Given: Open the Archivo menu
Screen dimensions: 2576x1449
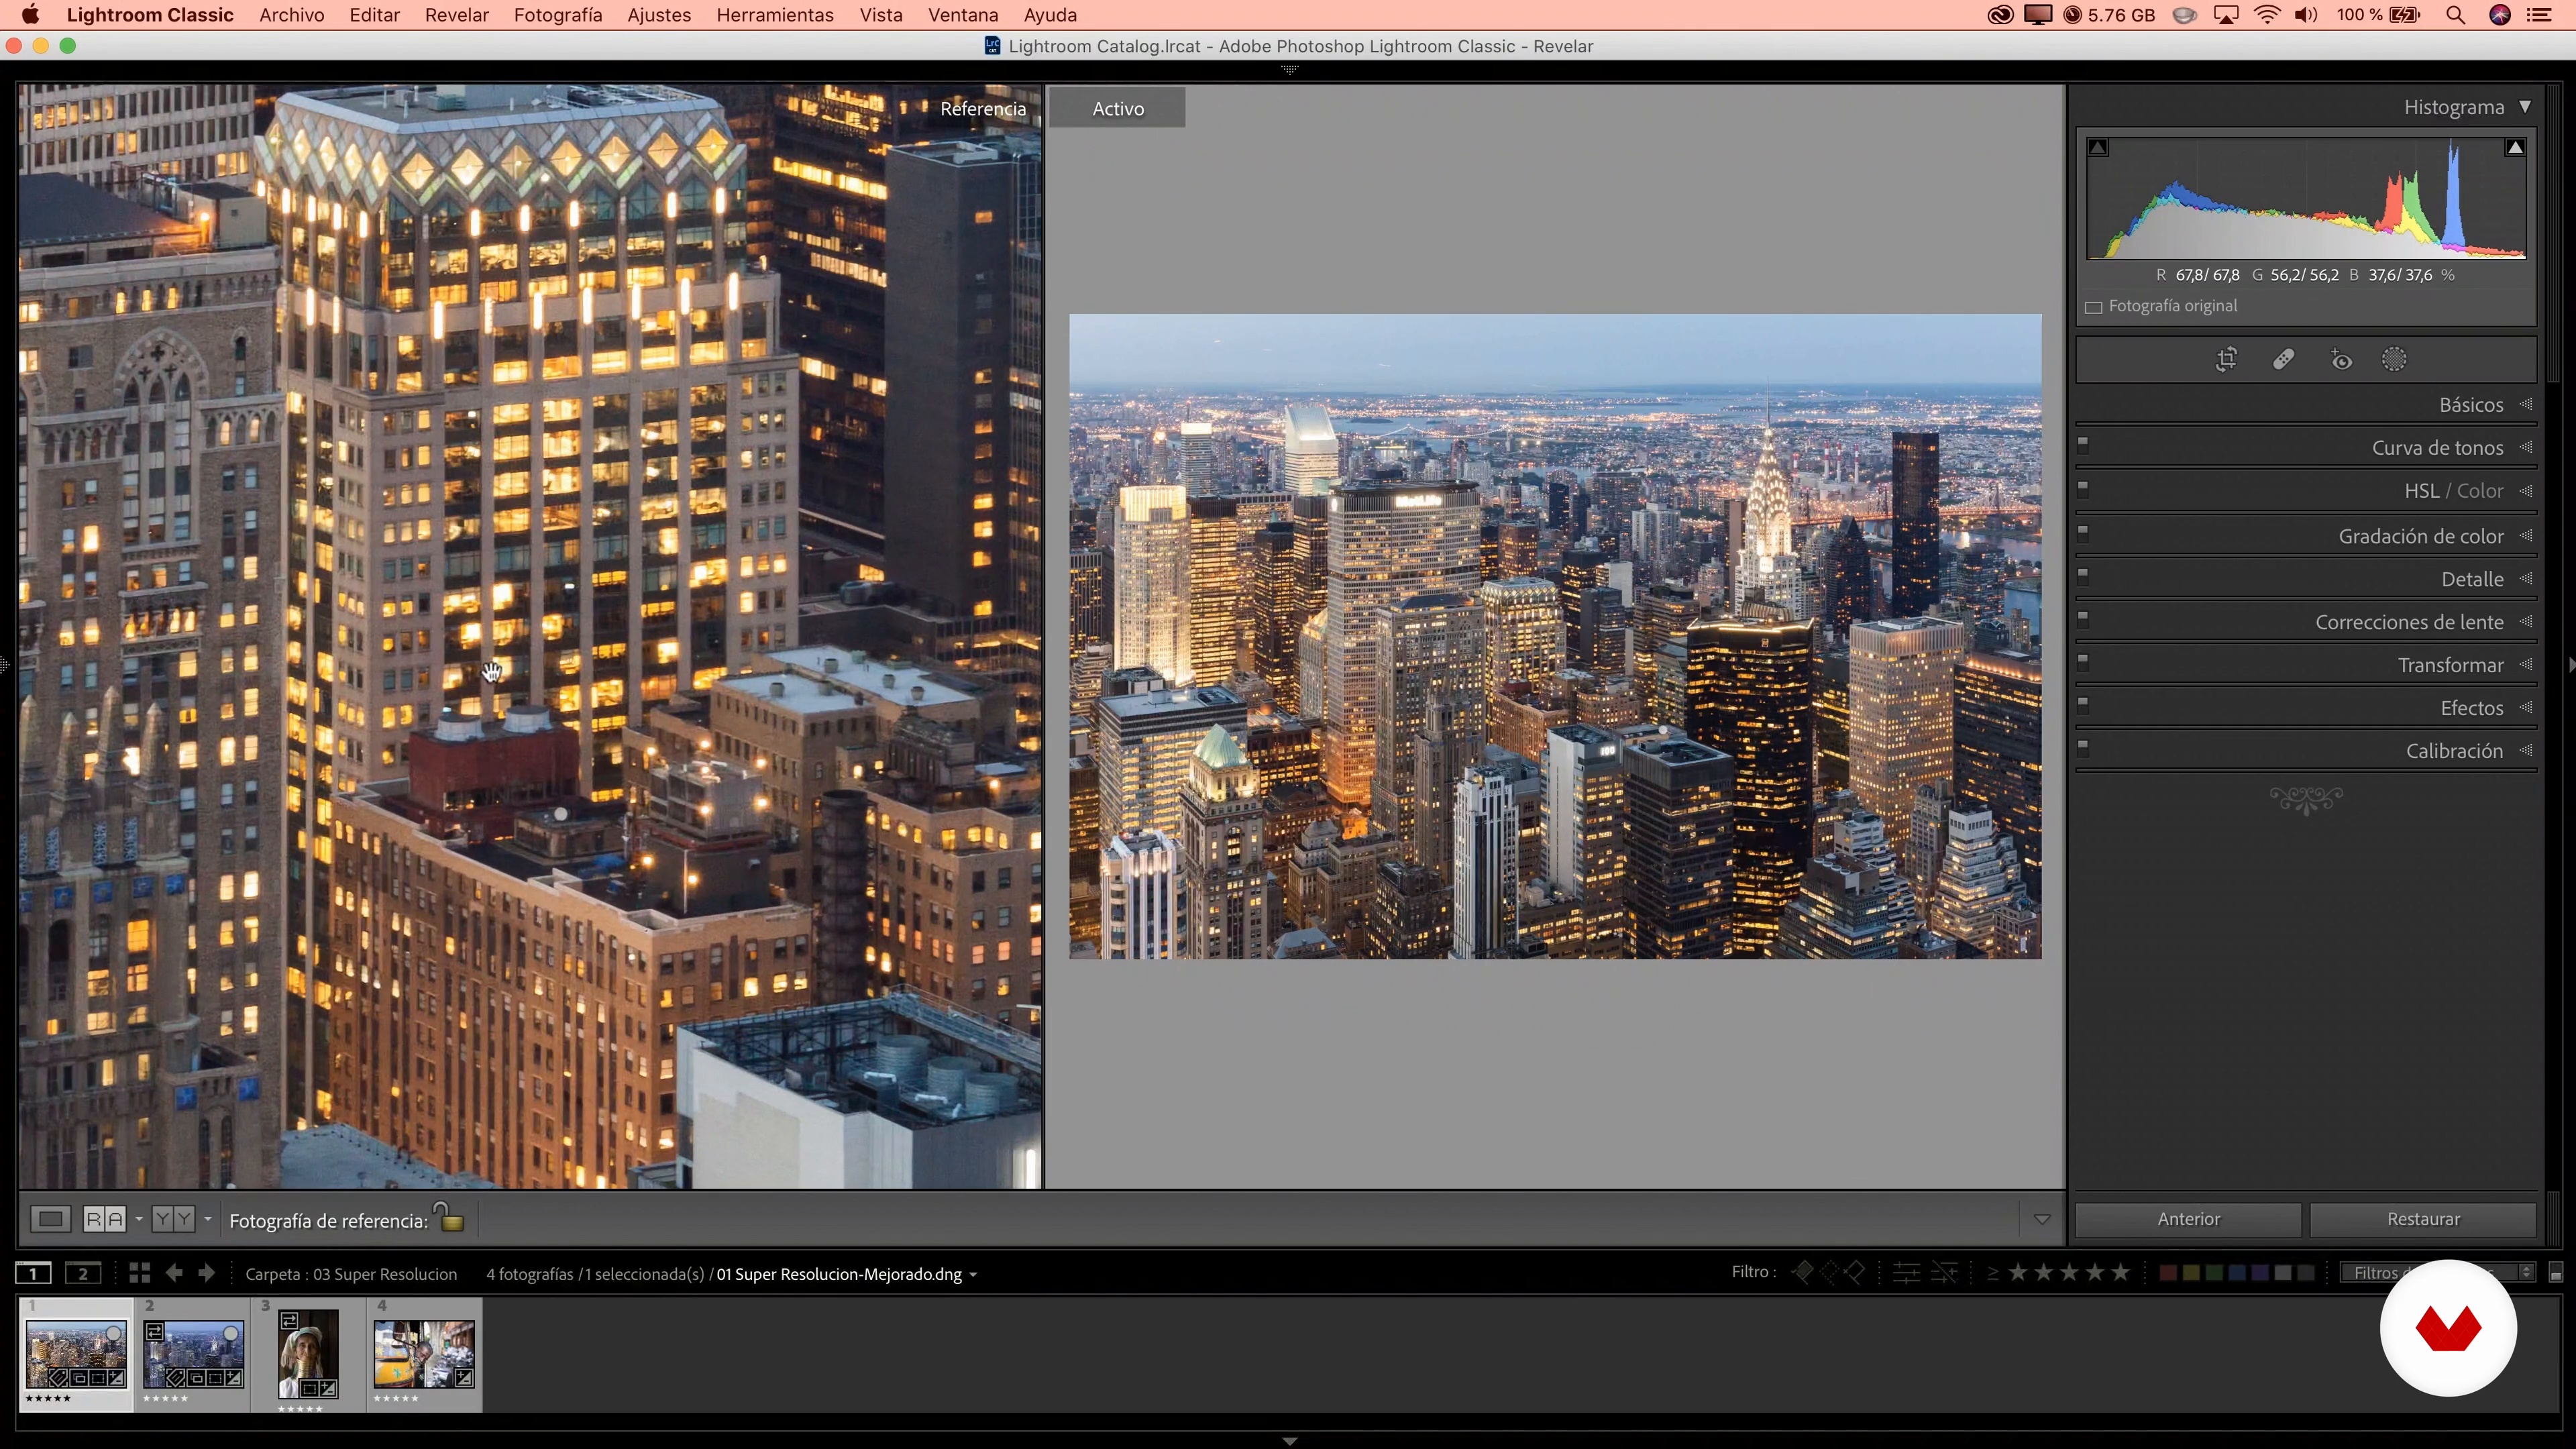Looking at the screenshot, I should tap(291, 15).
